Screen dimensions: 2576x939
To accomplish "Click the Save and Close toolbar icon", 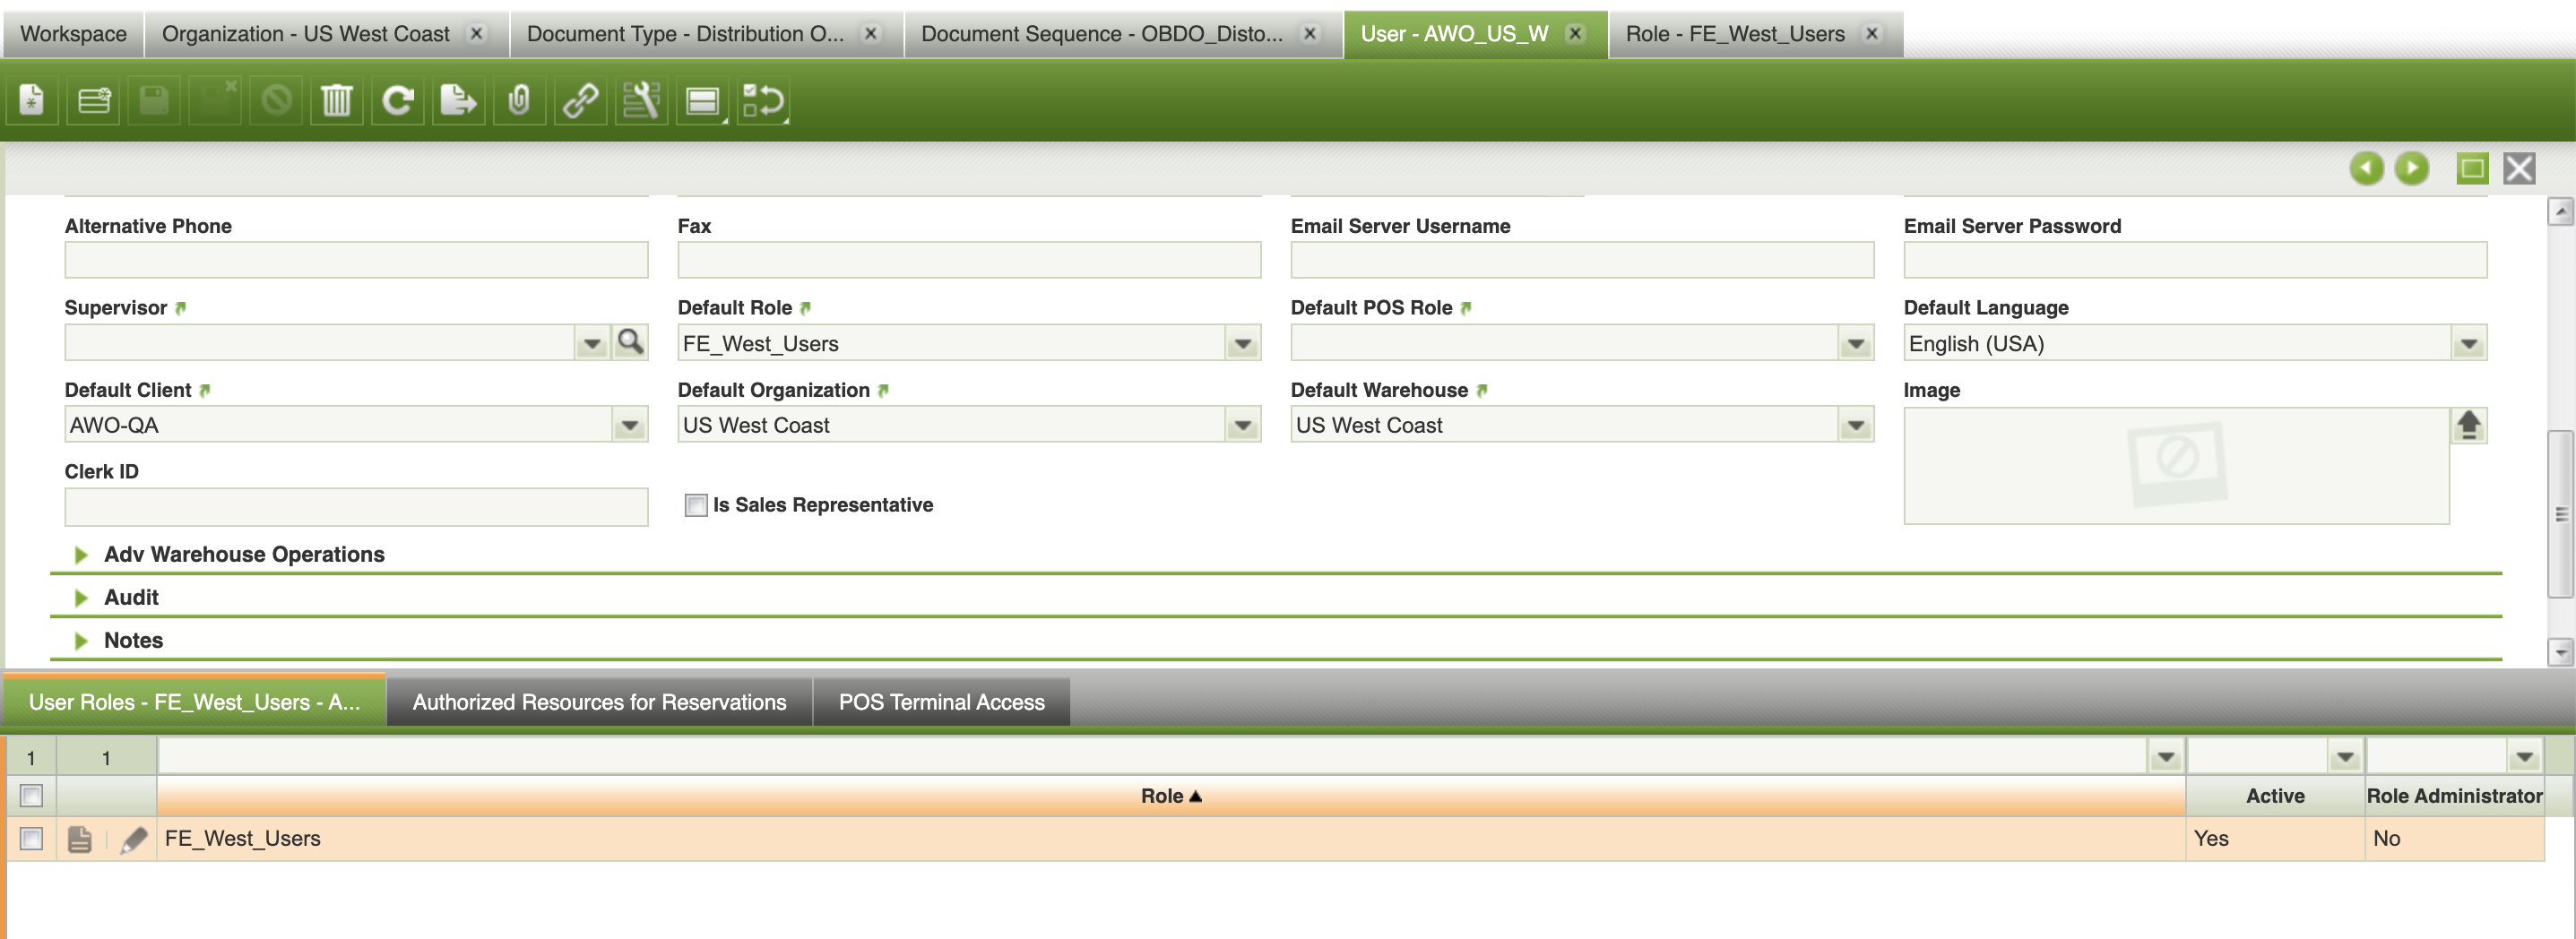I will click(x=216, y=100).
